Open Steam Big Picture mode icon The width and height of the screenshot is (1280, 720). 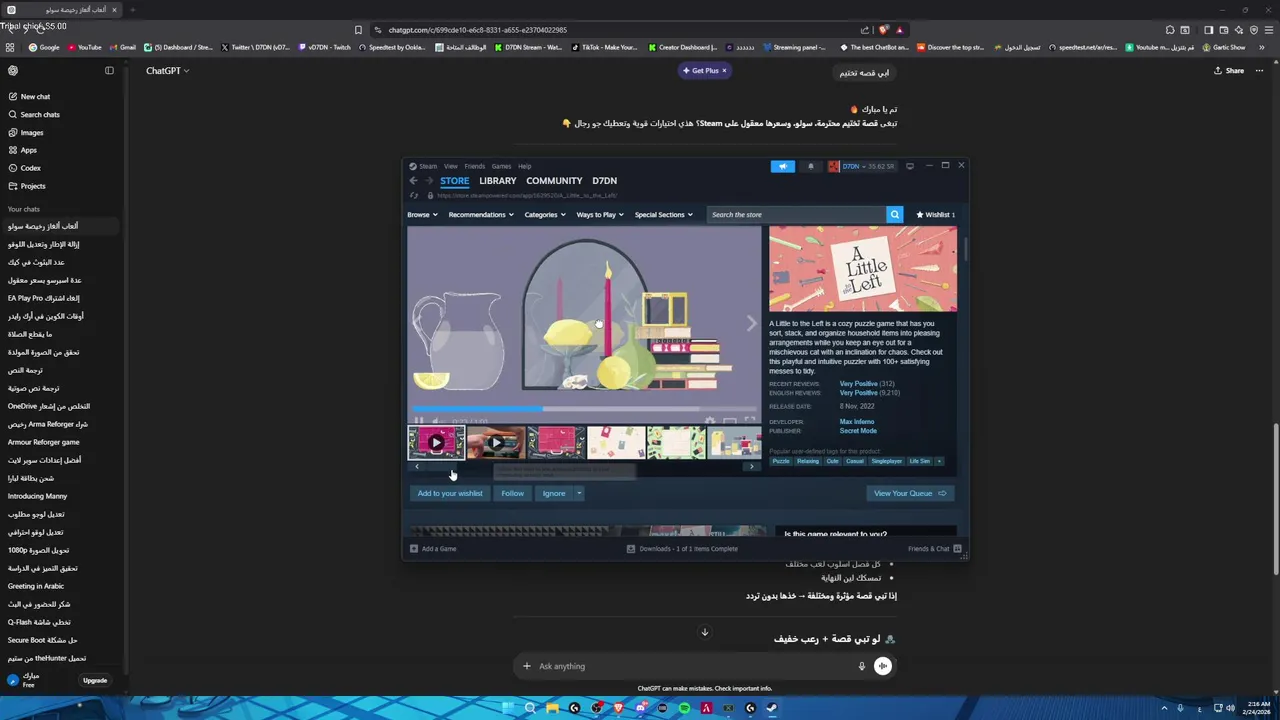click(909, 166)
